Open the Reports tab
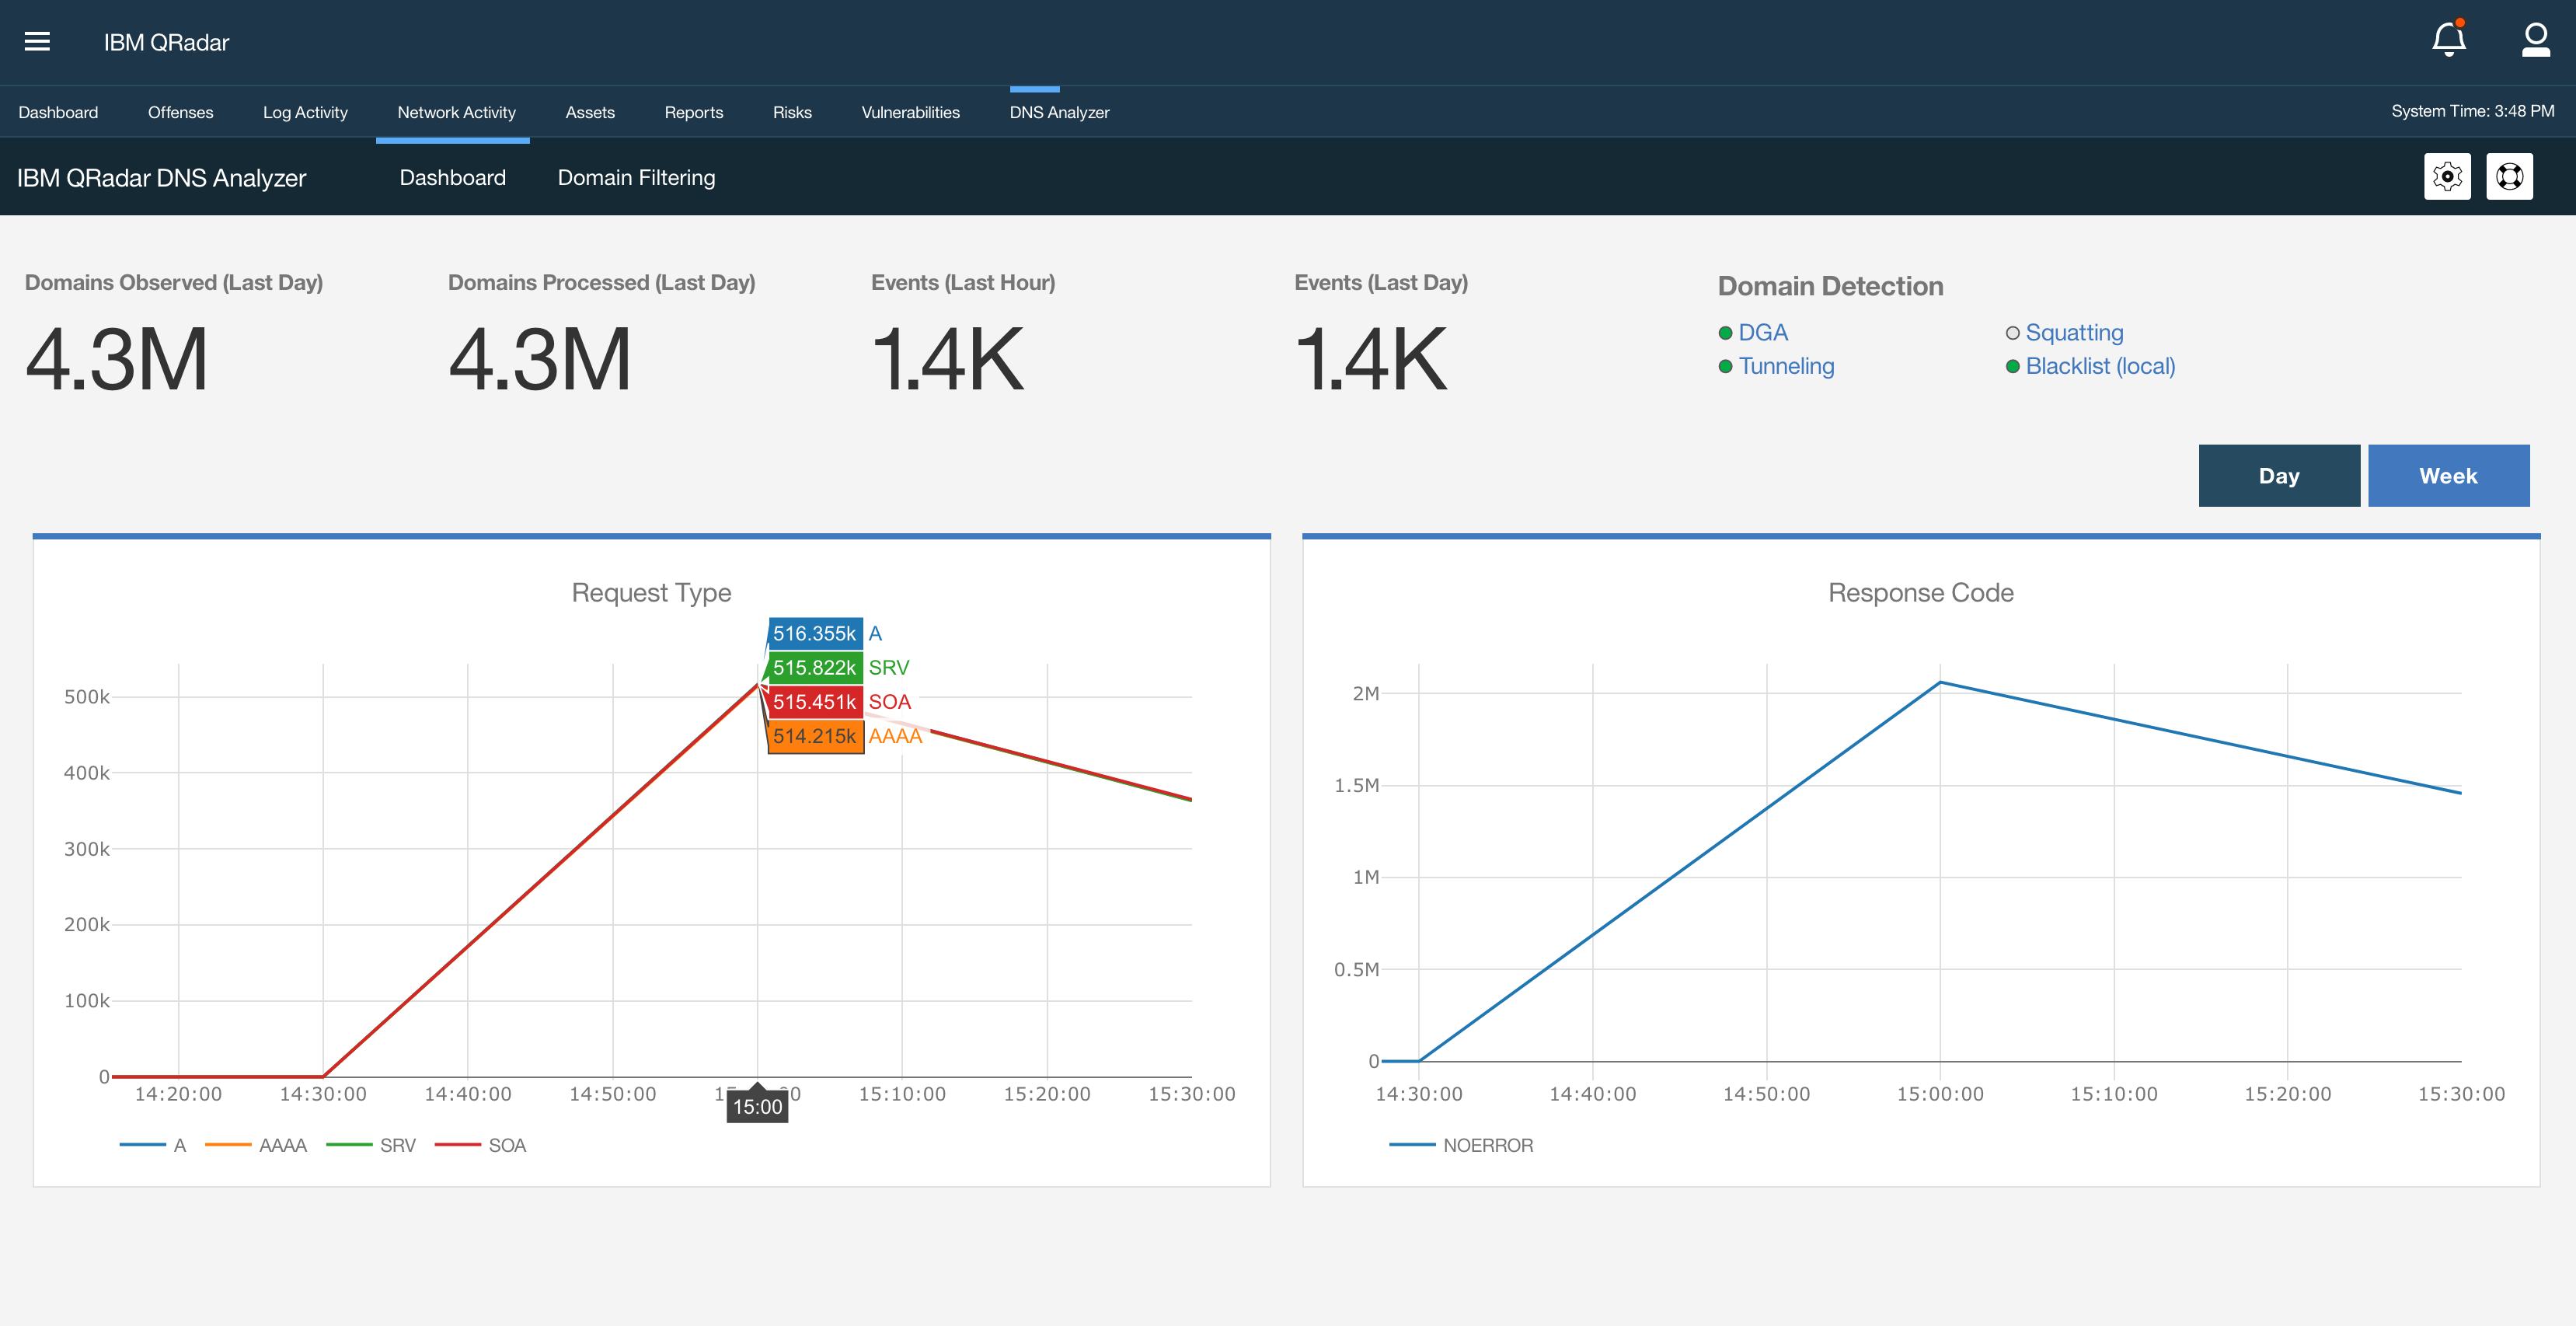Screen dimensions: 2576x1326 coord(693,112)
